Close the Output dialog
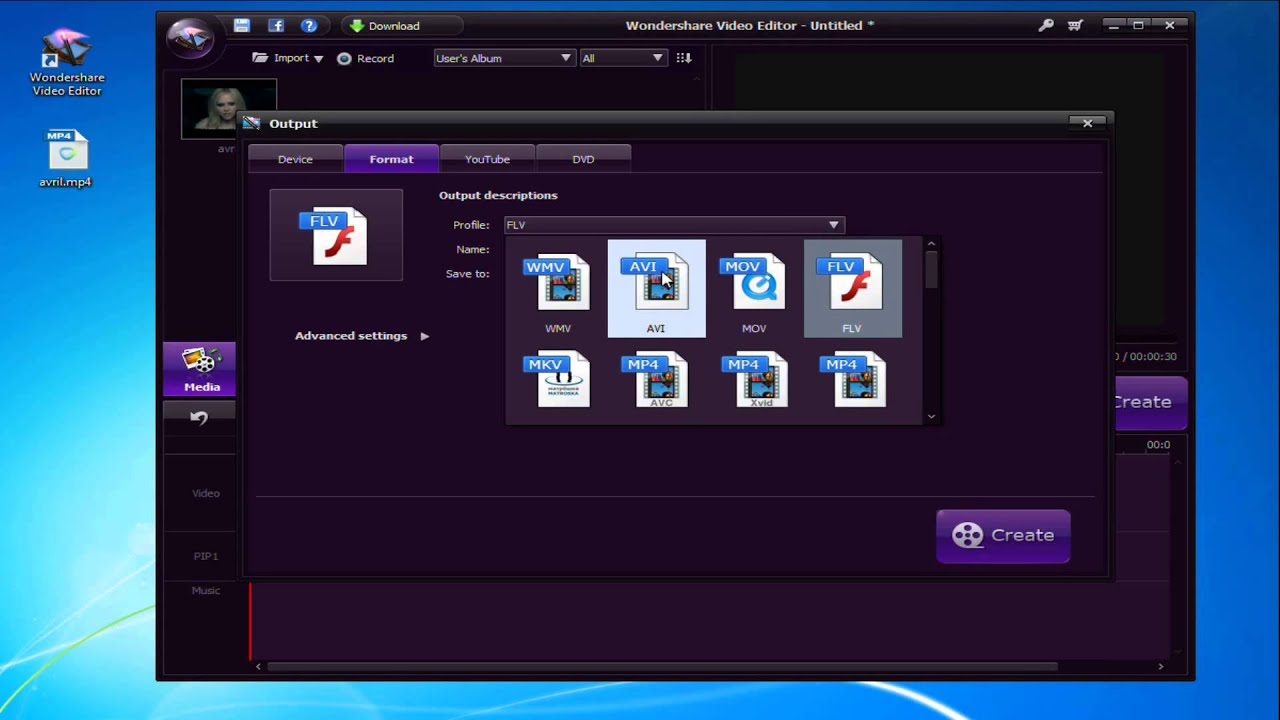The width and height of the screenshot is (1280, 720). click(x=1088, y=123)
